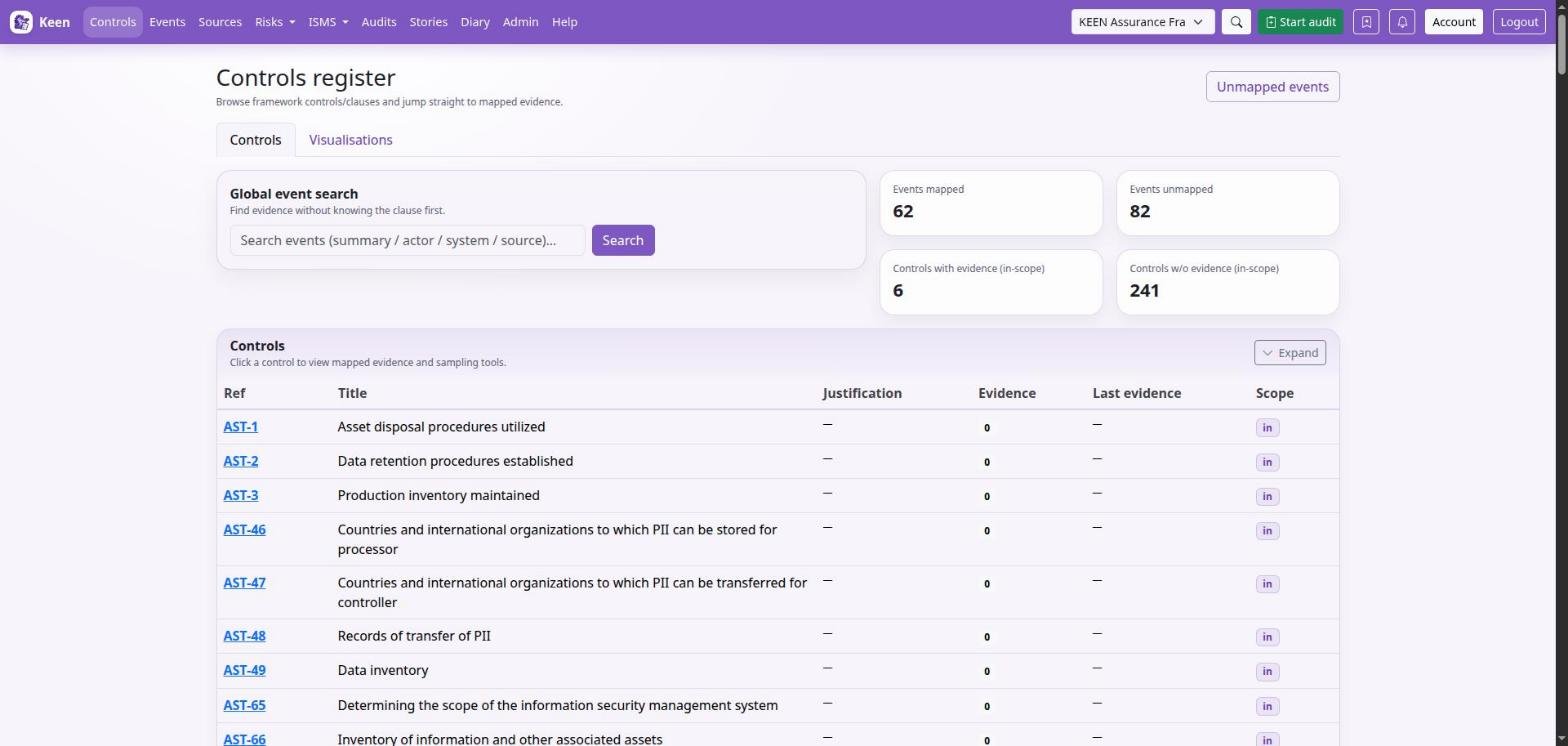Click the Justification column header
1568x746 pixels.
pyautogui.click(x=862, y=393)
